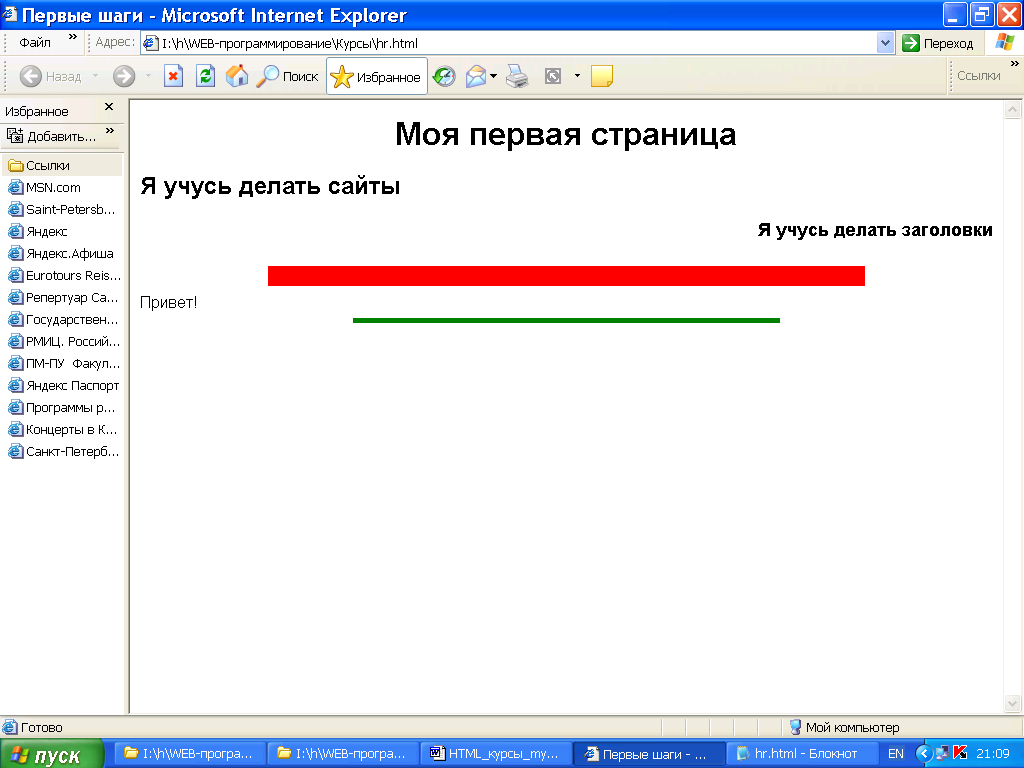Go to Home page icon

coord(237,76)
